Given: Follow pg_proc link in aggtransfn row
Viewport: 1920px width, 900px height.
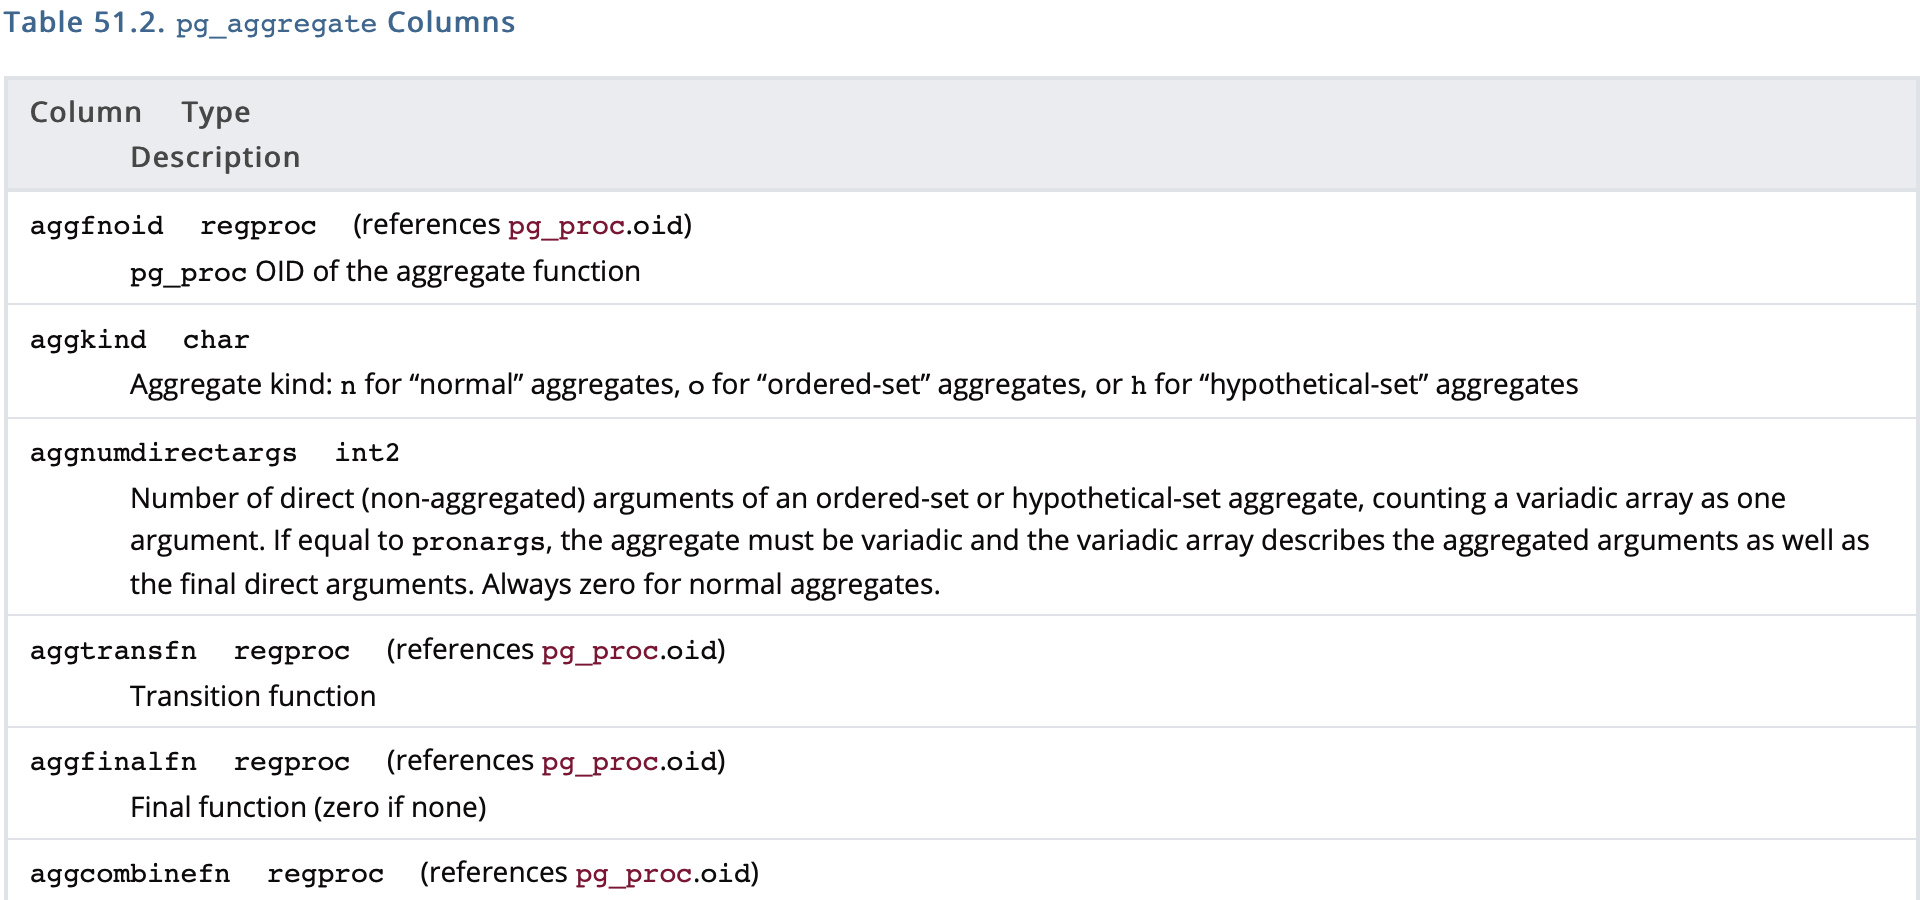Looking at the screenshot, I should click(x=599, y=651).
